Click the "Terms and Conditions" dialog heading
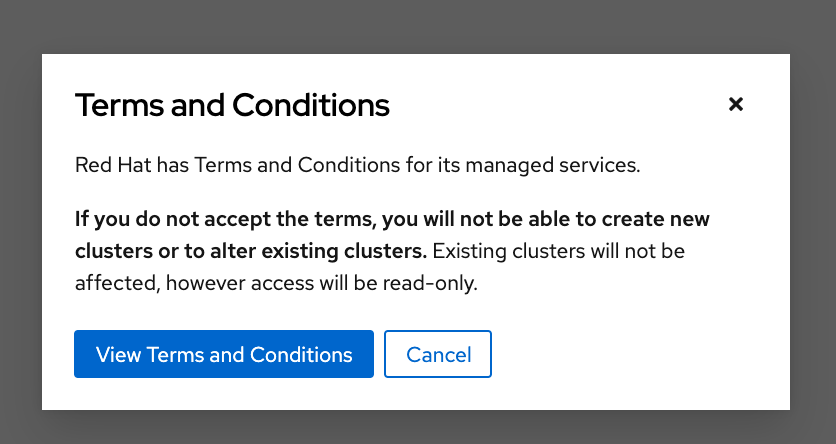 pos(232,104)
